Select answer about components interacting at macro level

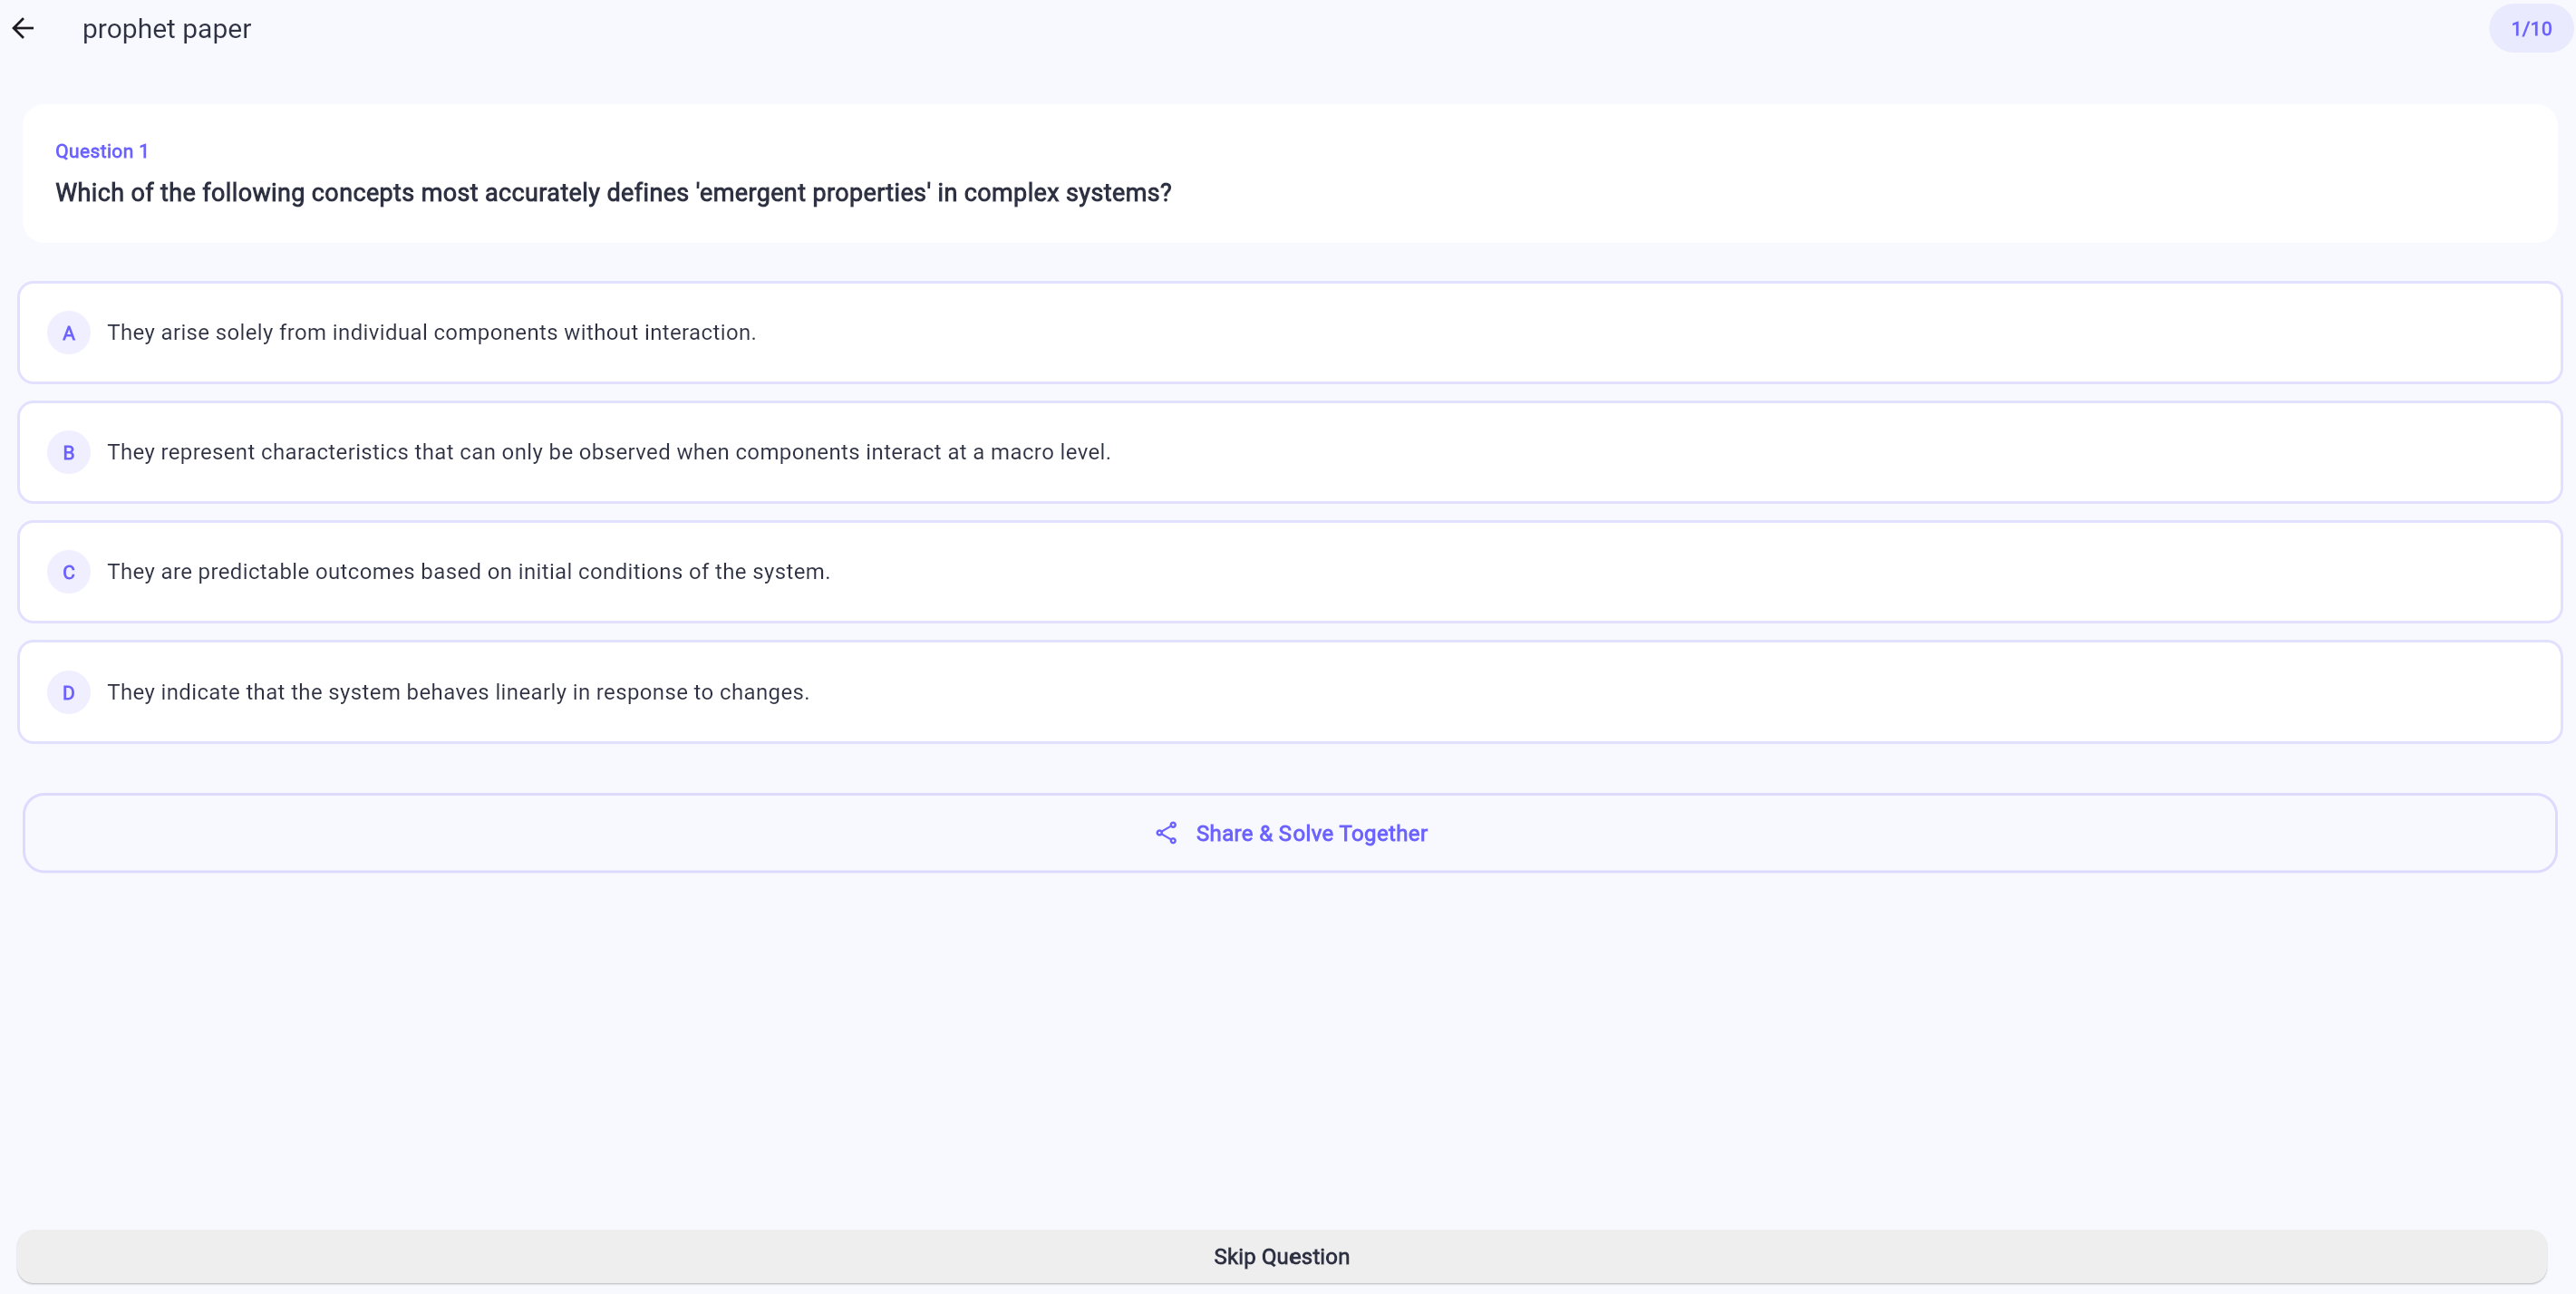click(608, 452)
